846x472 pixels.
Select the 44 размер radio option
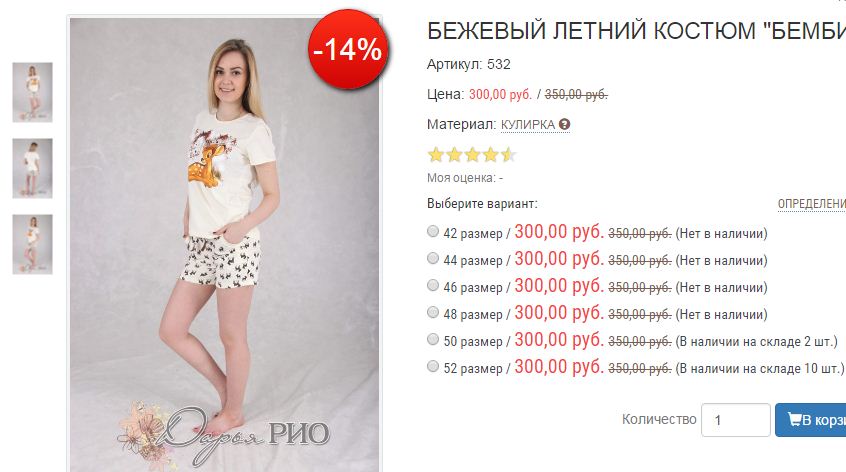[x=433, y=258]
